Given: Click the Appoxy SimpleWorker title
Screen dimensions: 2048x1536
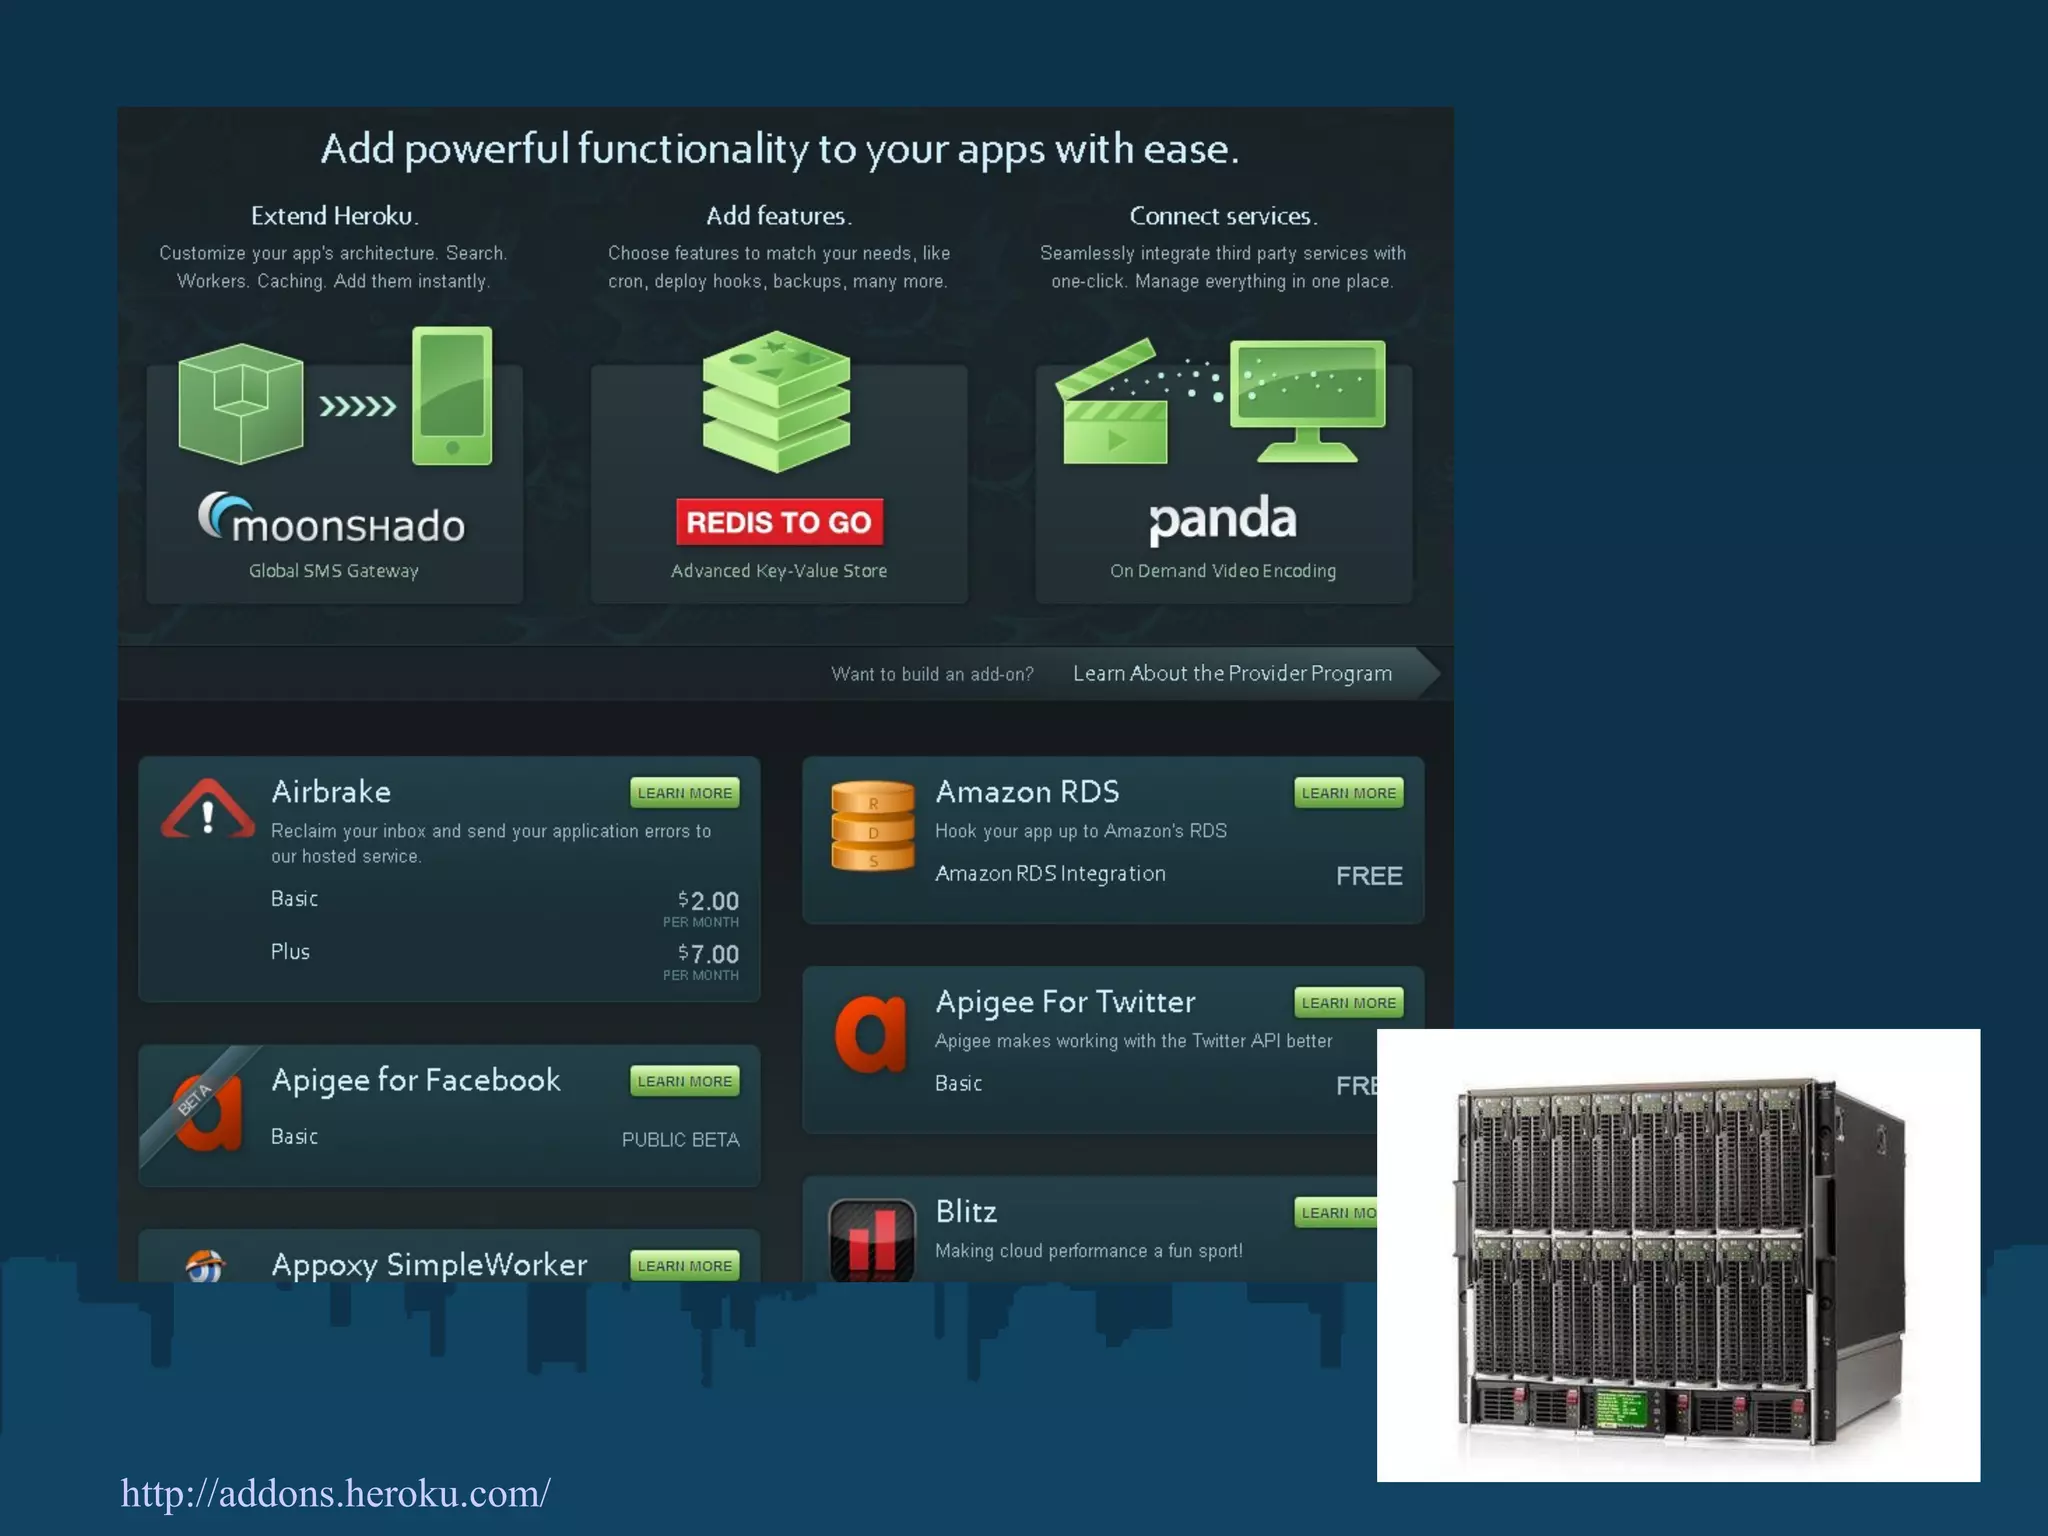Looking at the screenshot, I should click(x=429, y=1265).
